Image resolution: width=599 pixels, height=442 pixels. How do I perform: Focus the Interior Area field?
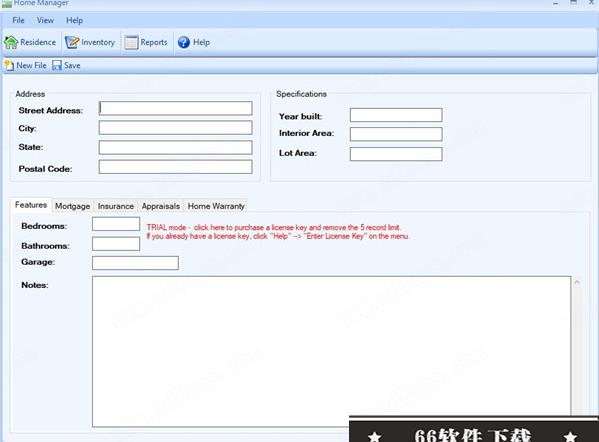[x=396, y=134]
